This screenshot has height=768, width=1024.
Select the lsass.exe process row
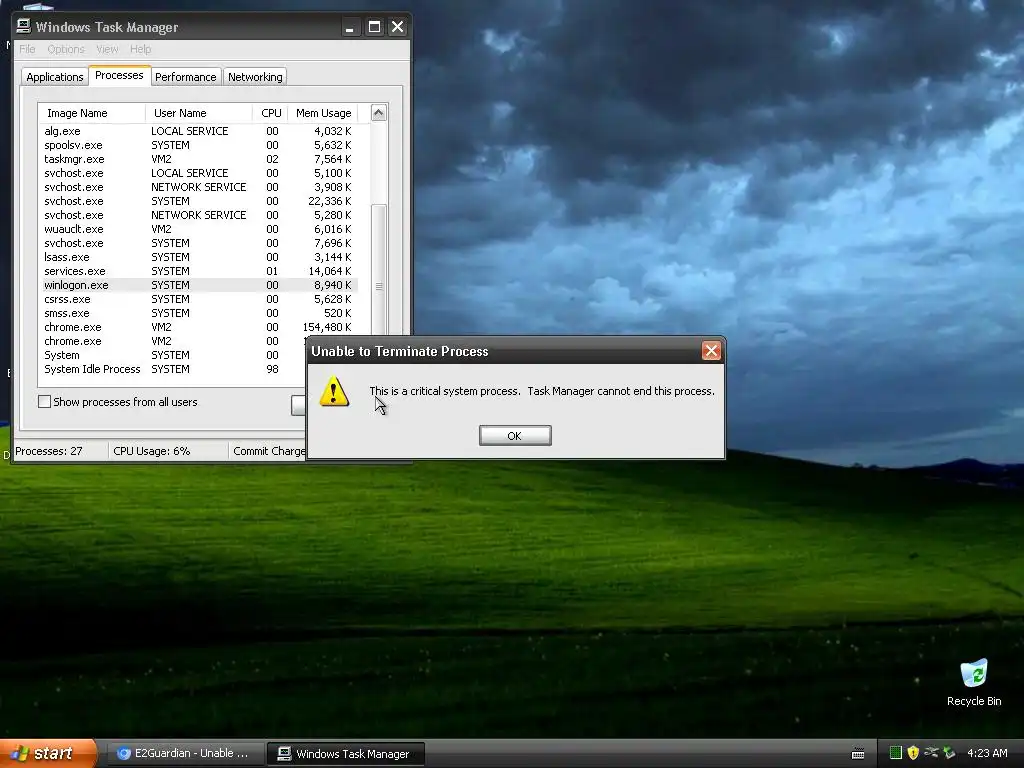(x=199, y=257)
